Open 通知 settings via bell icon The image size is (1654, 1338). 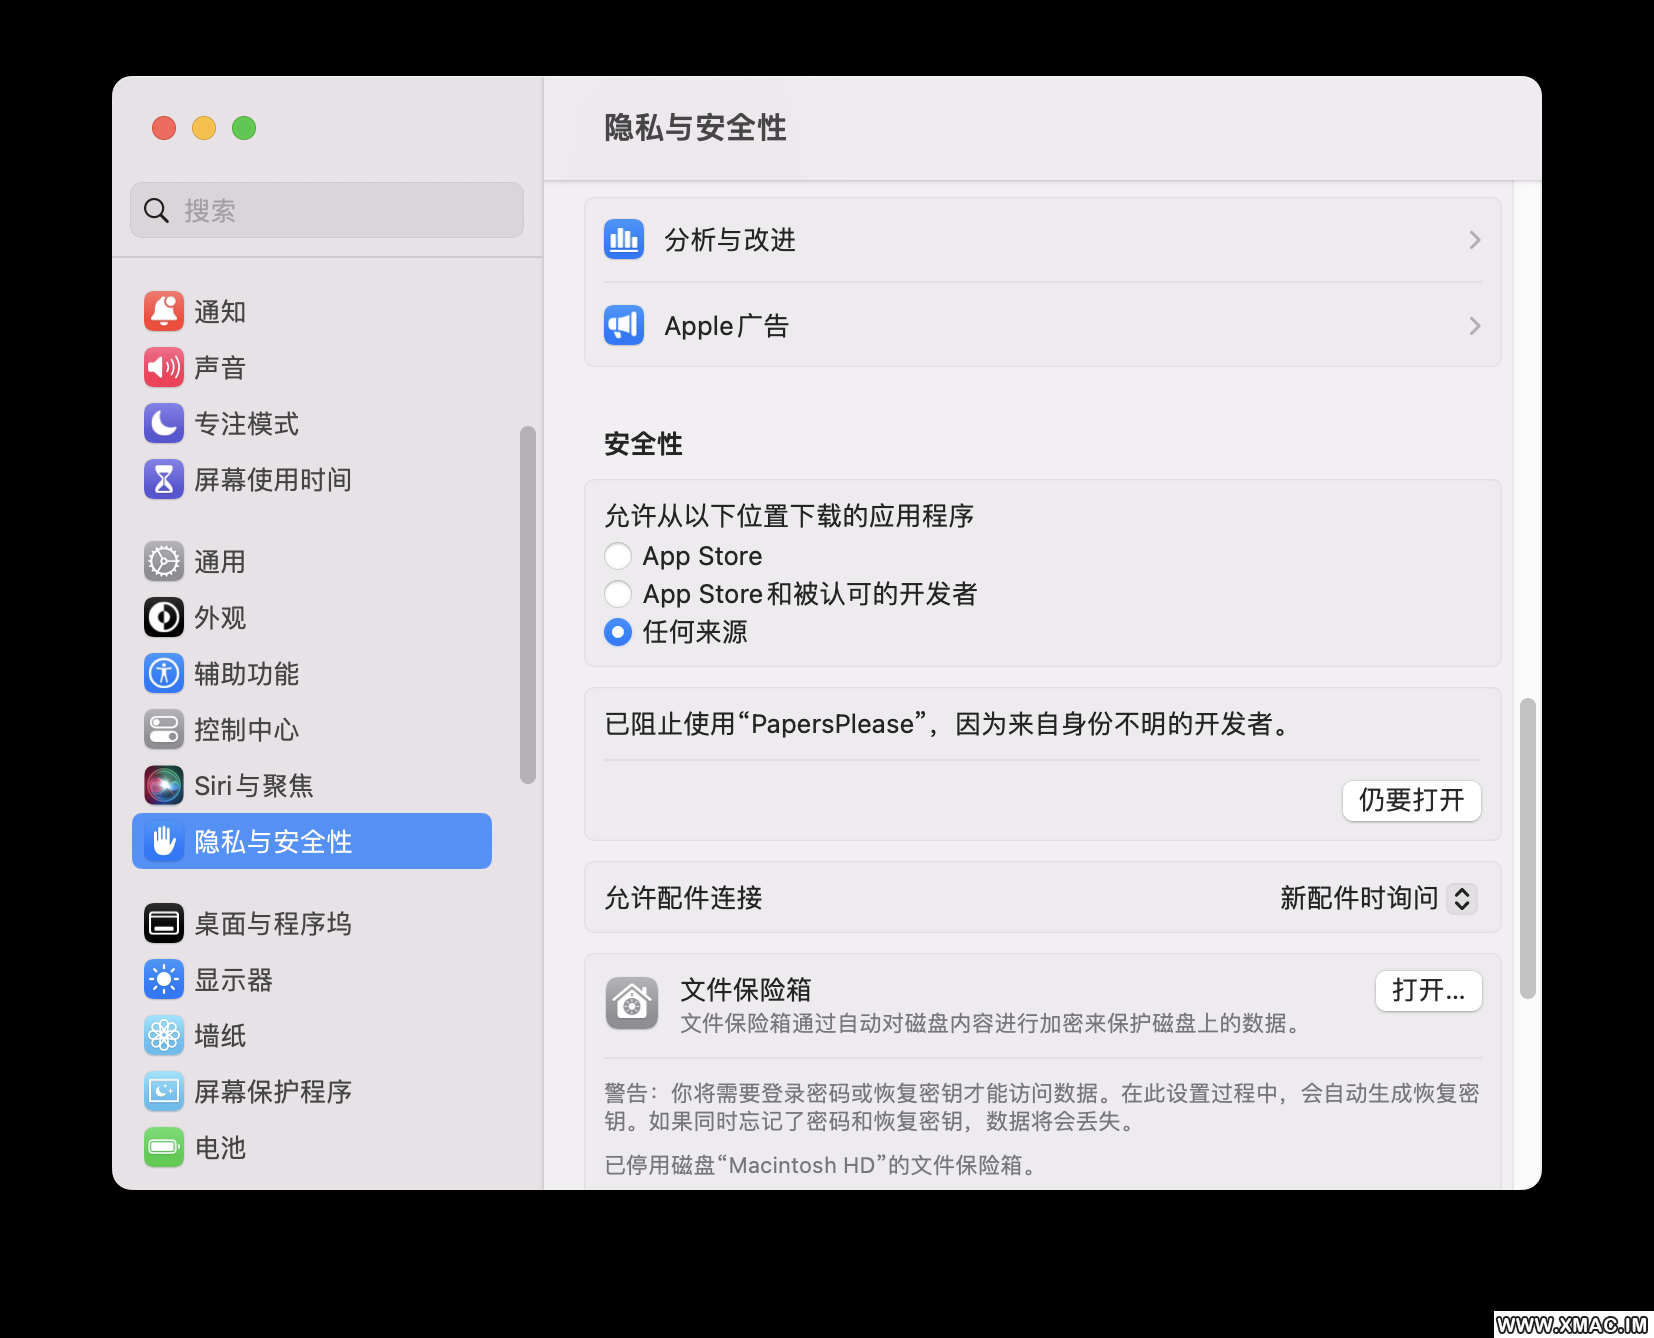click(164, 311)
